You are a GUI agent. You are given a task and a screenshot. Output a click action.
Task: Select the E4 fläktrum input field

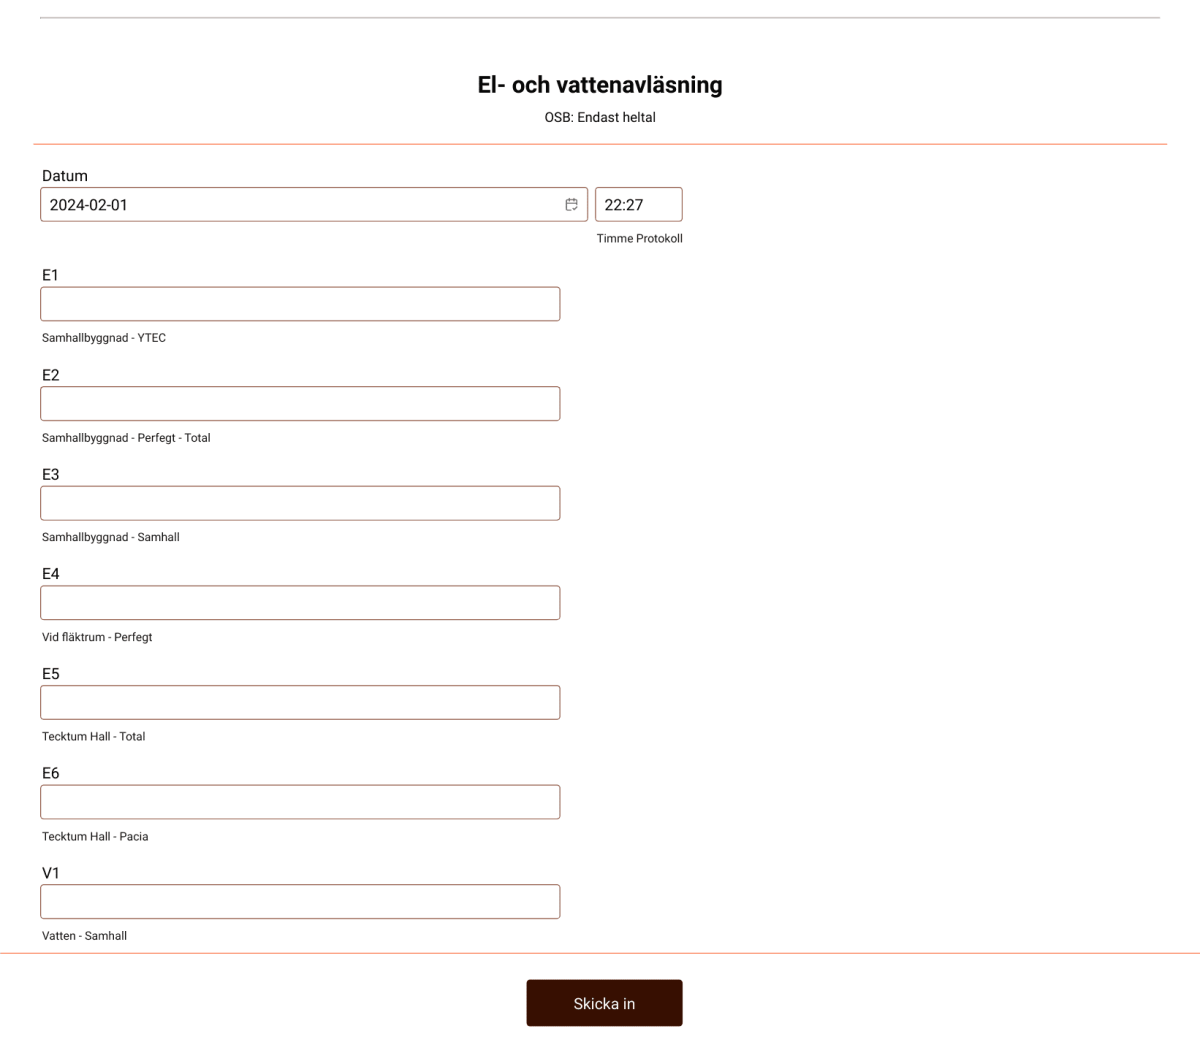point(300,602)
